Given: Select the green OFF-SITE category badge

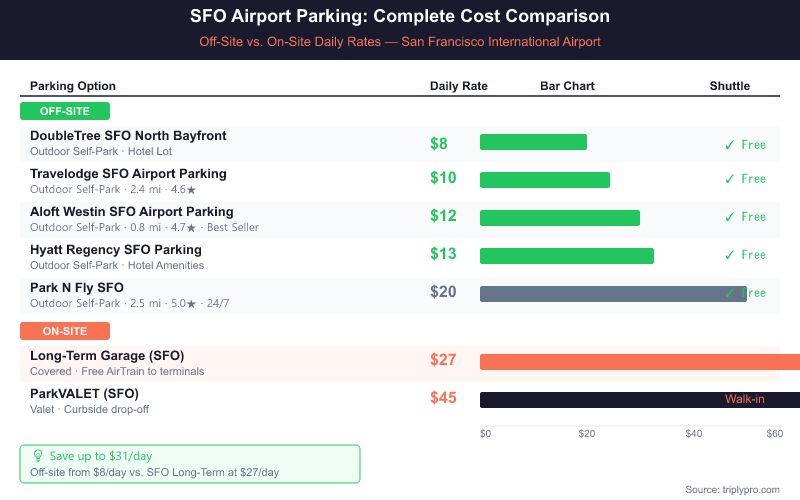Looking at the screenshot, I should pos(65,111).
